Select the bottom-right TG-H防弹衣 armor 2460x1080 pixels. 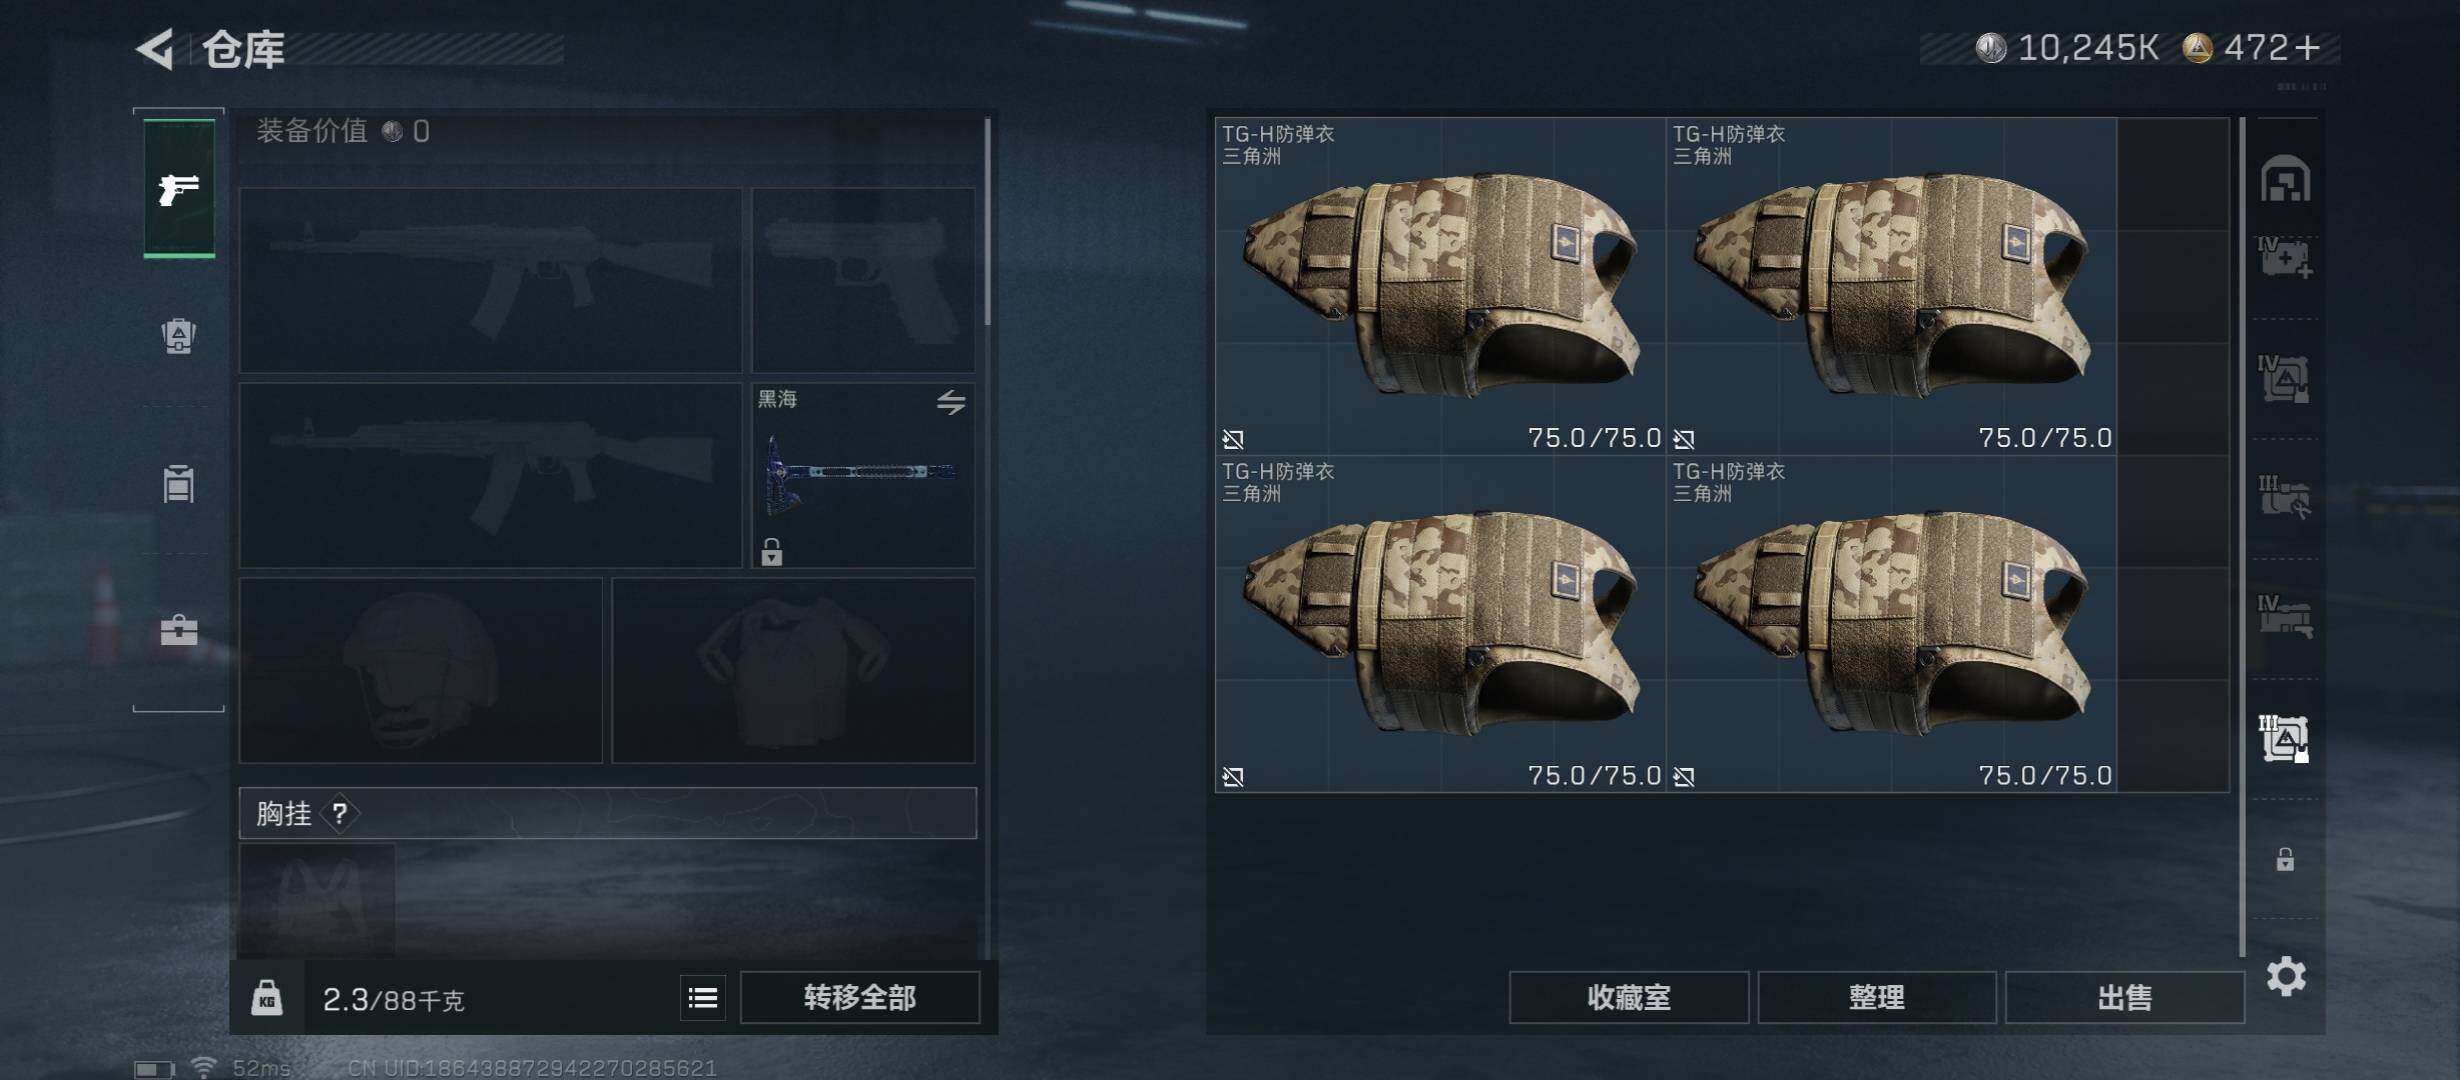[x=1891, y=624]
